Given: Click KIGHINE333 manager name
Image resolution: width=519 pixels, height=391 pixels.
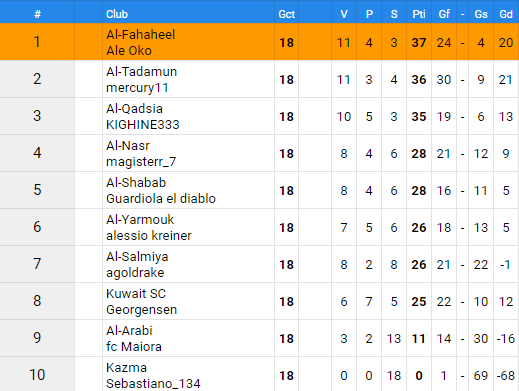Looking at the screenshot, I should click(143, 125).
